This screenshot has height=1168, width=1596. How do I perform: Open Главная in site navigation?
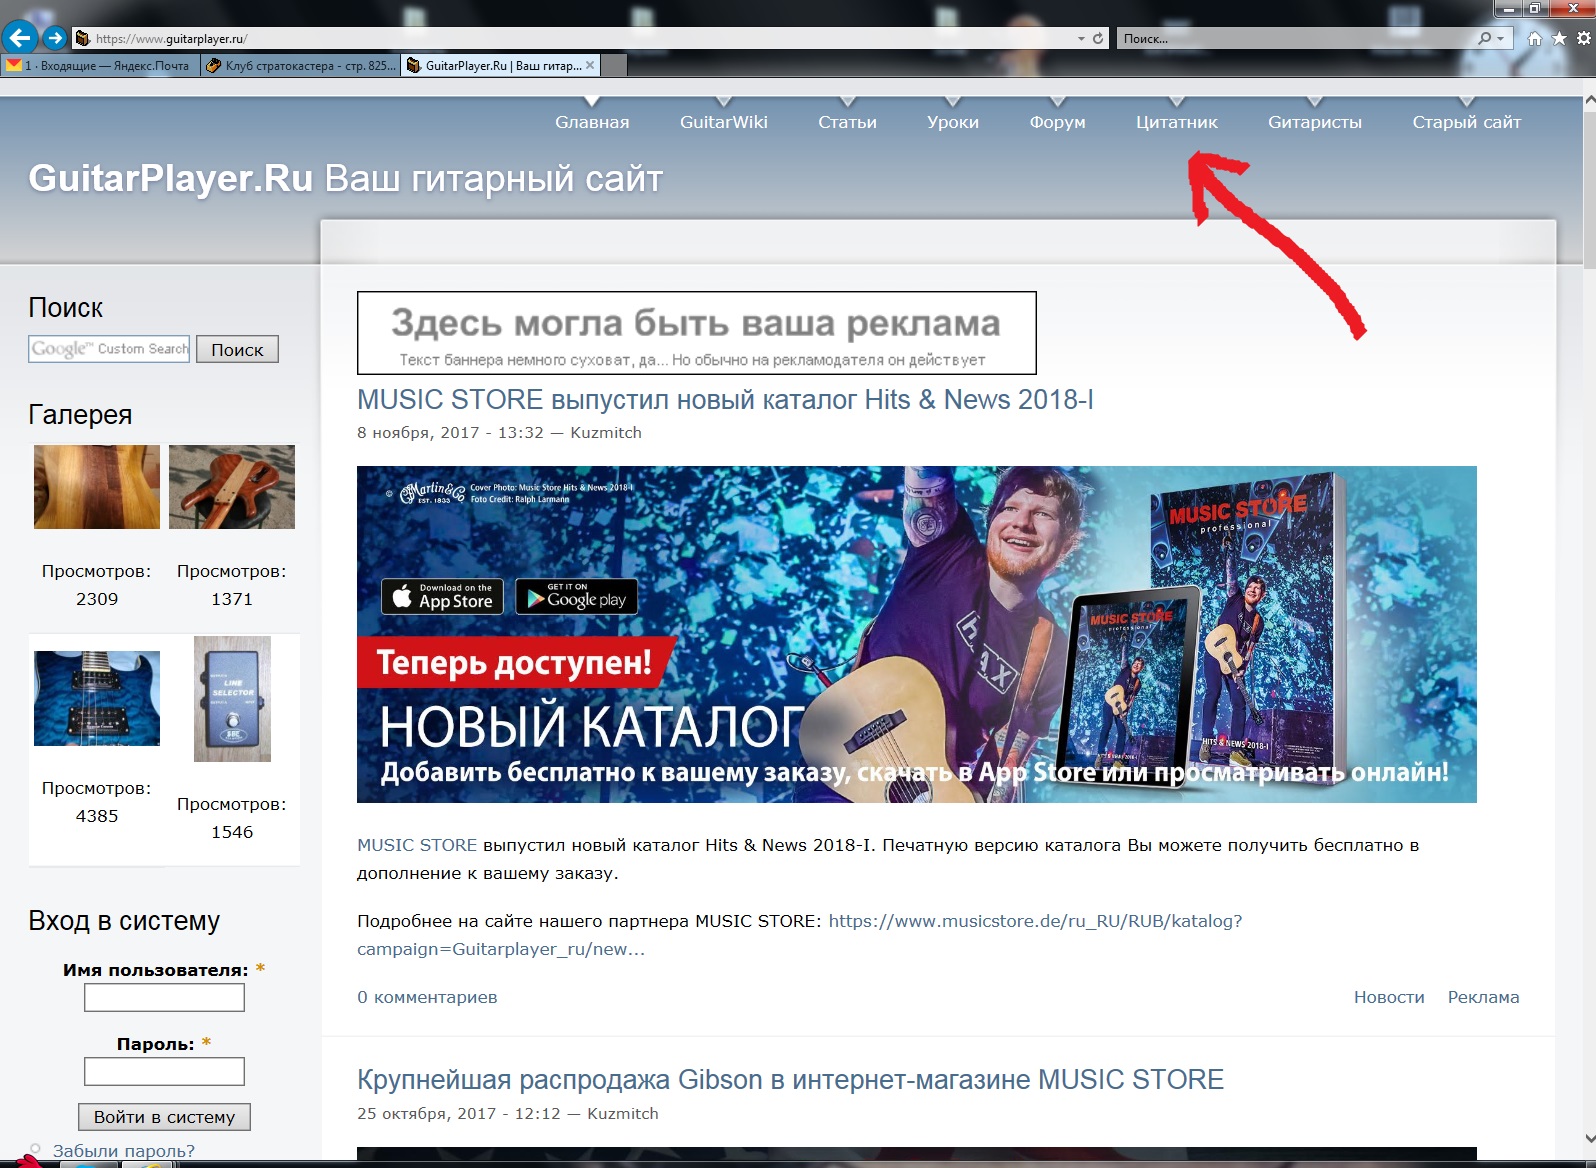click(x=592, y=122)
